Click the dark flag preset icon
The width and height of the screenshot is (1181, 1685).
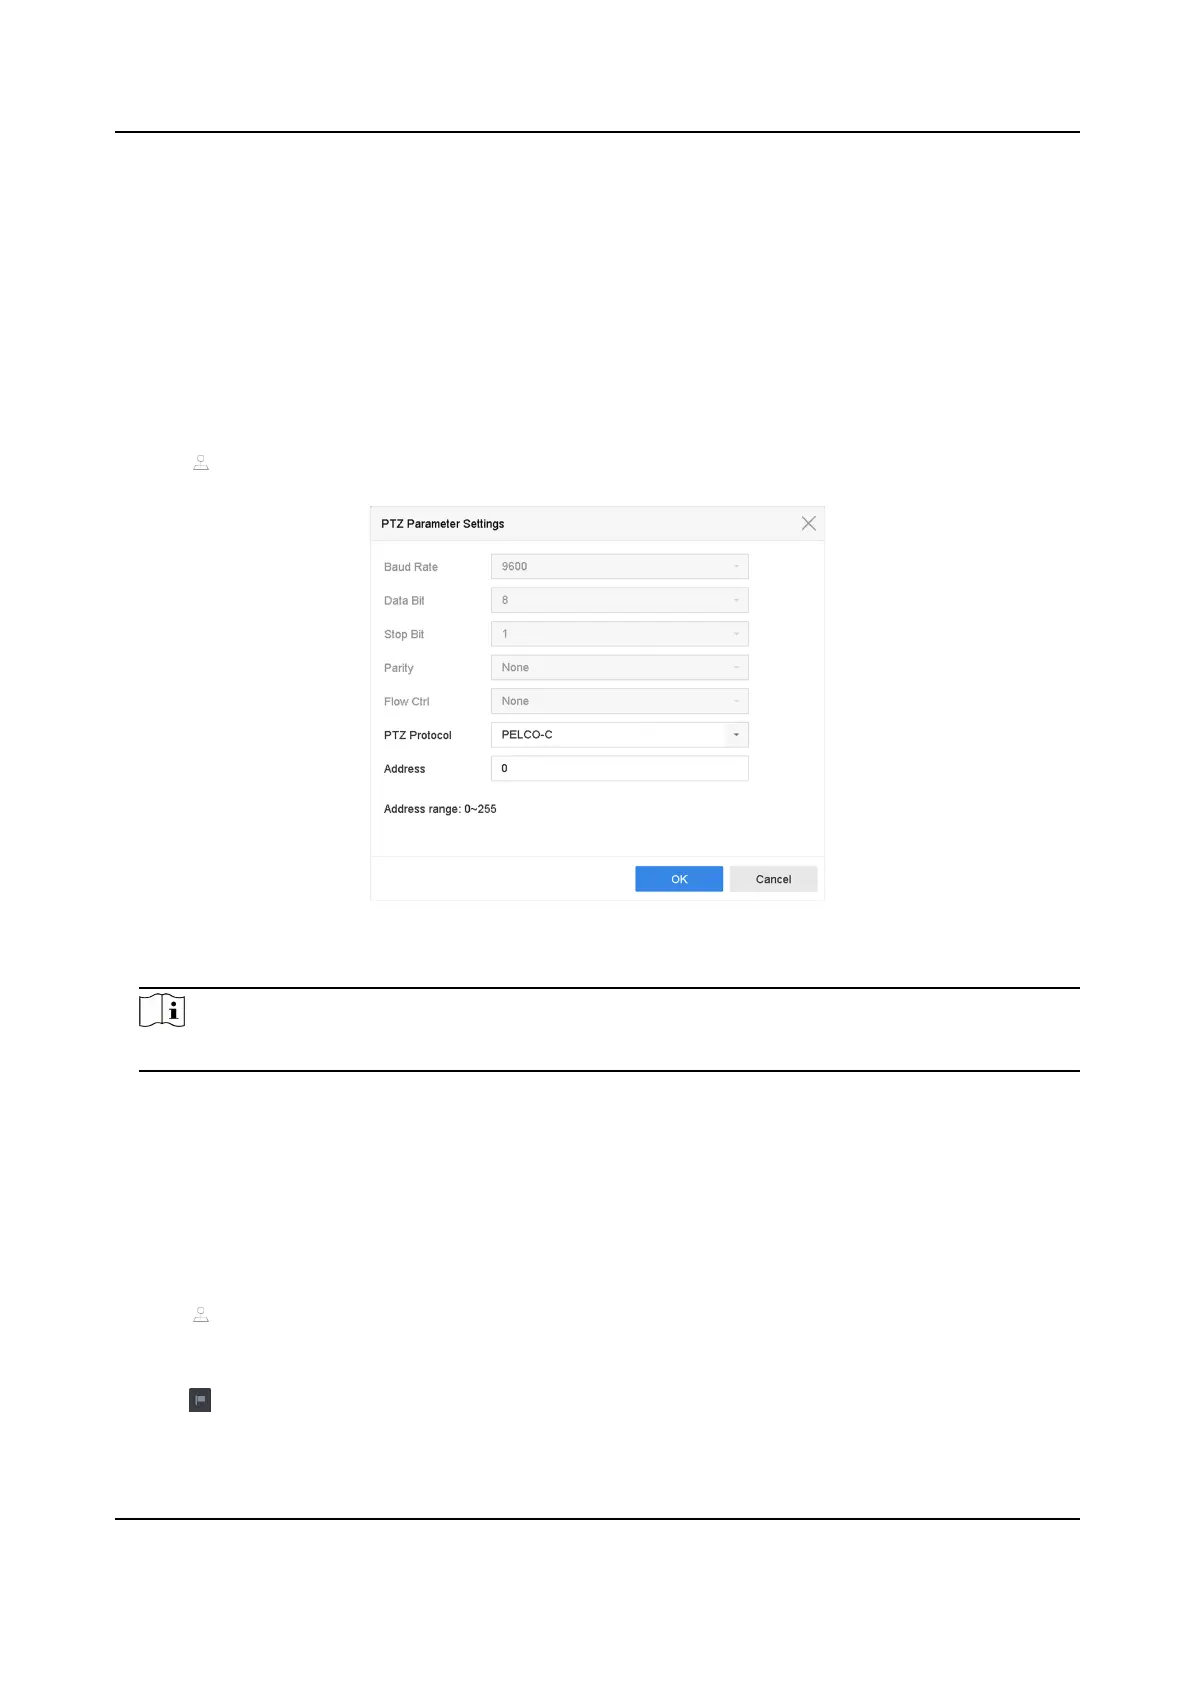(200, 1400)
